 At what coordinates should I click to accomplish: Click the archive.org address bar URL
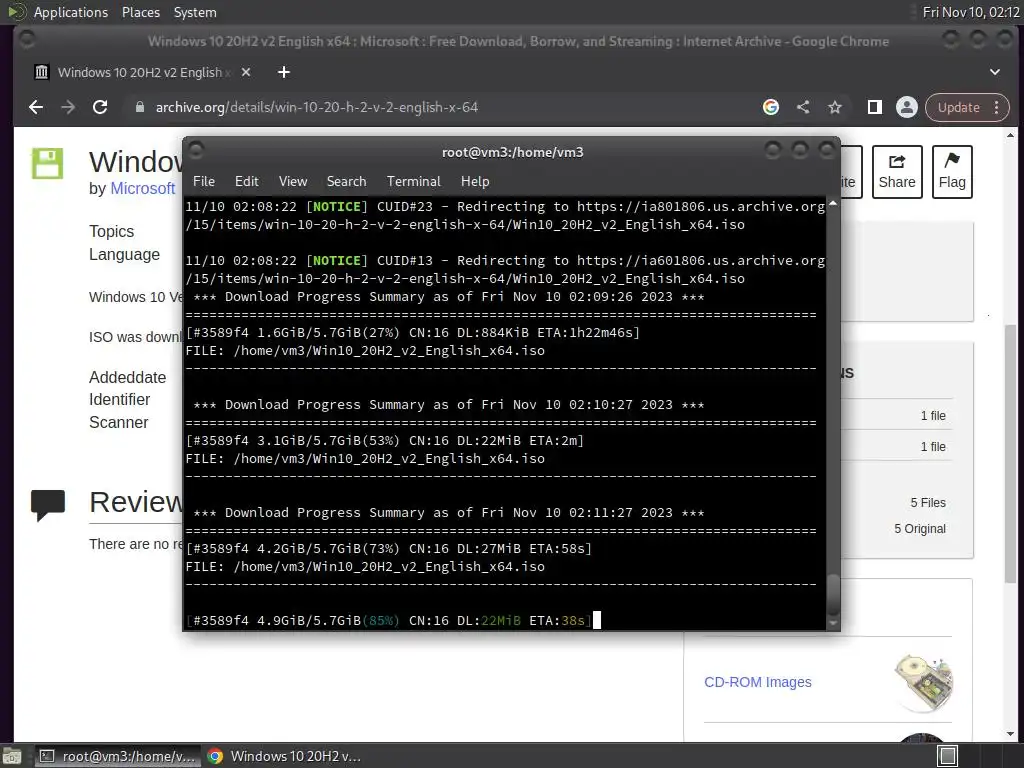(317, 107)
